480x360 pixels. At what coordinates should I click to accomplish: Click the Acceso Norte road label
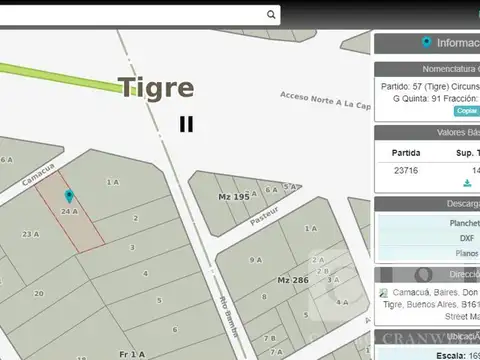coord(325,100)
